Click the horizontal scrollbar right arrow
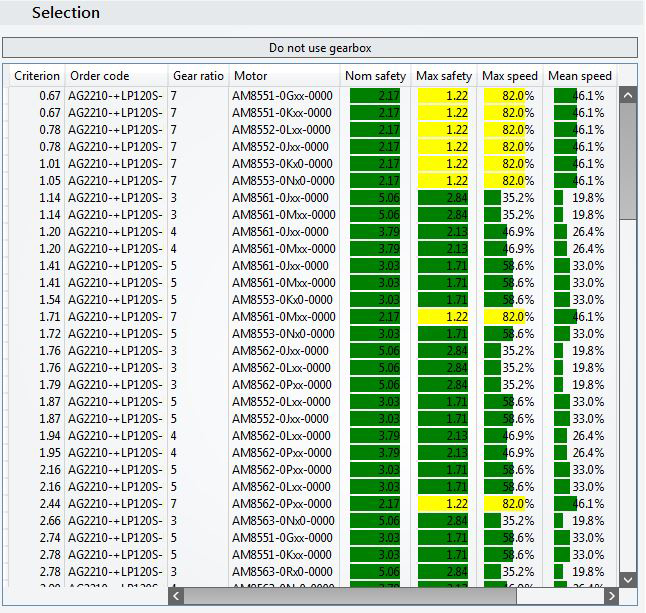 point(611,596)
